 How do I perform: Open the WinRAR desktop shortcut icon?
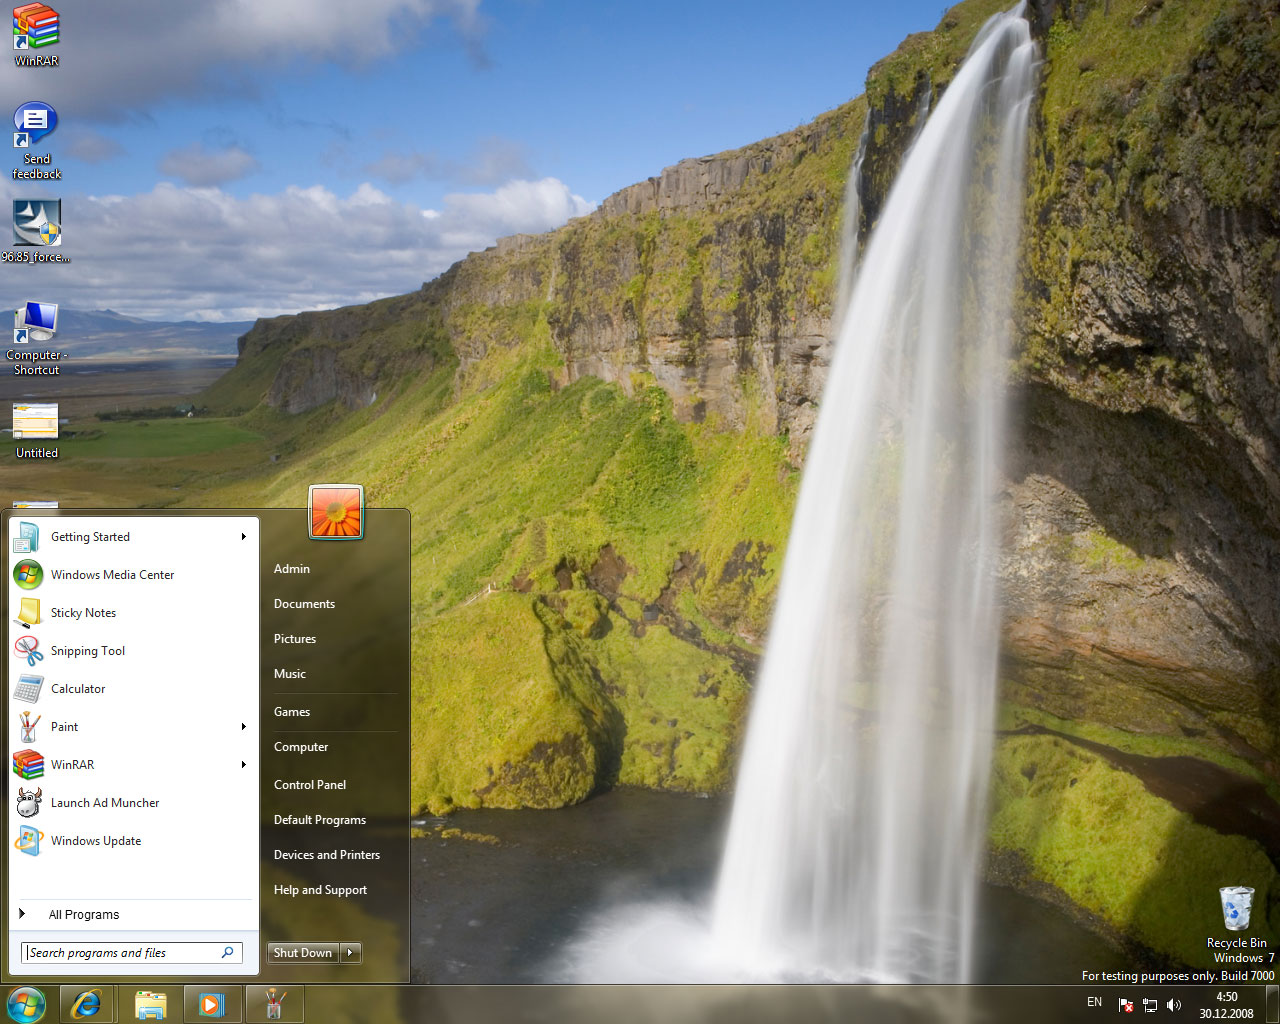point(36,26)
